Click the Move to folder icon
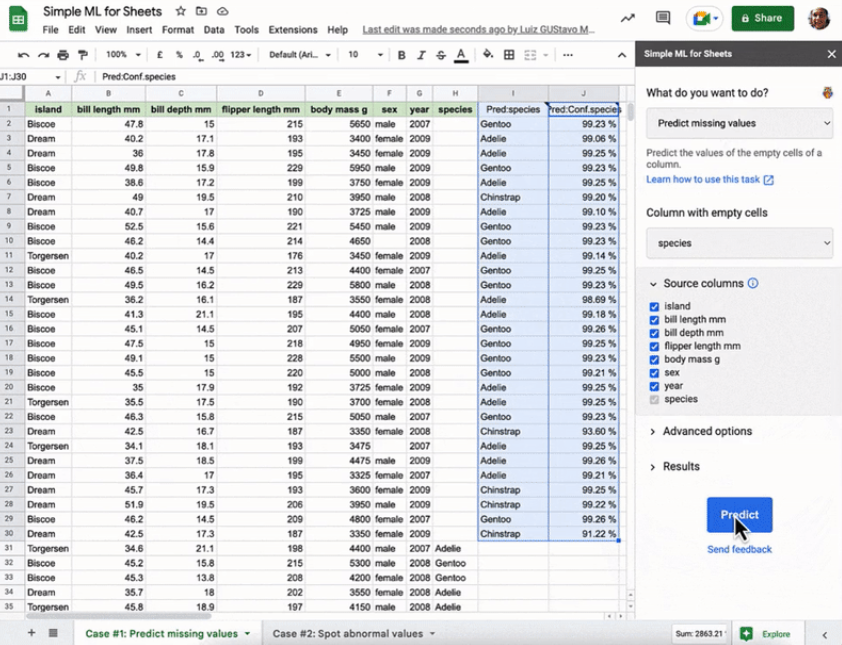842x645 pixels. click(201, 11)
